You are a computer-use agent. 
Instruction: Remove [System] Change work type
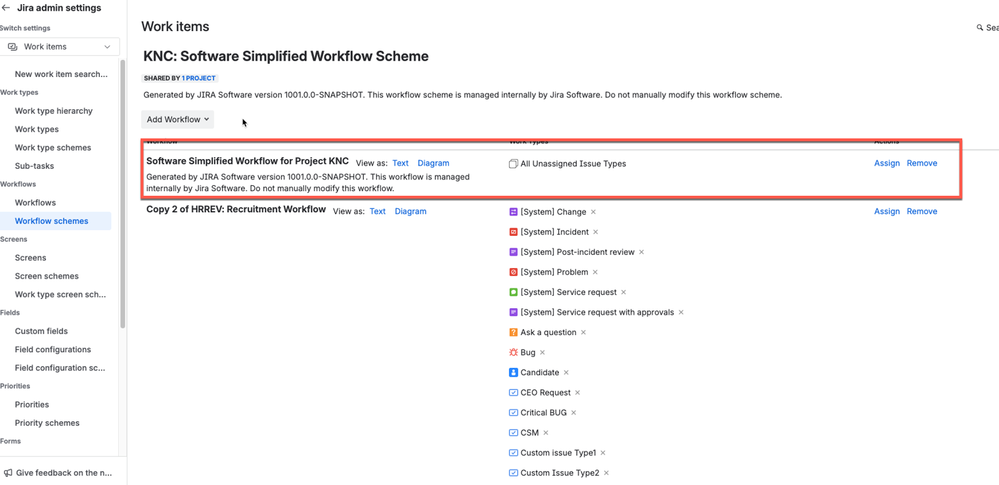tap(593, 212)
